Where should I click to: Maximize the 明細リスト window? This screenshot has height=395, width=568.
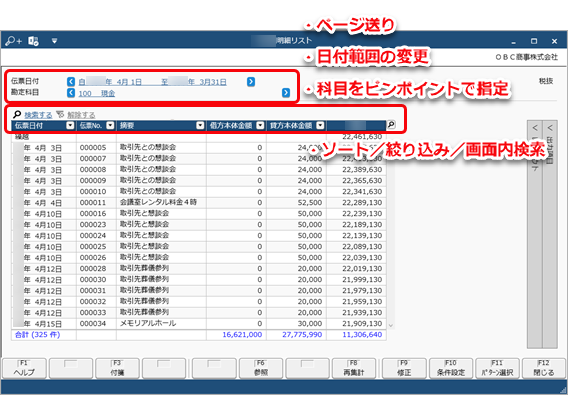pyautogui.click(x=534, y=41)
